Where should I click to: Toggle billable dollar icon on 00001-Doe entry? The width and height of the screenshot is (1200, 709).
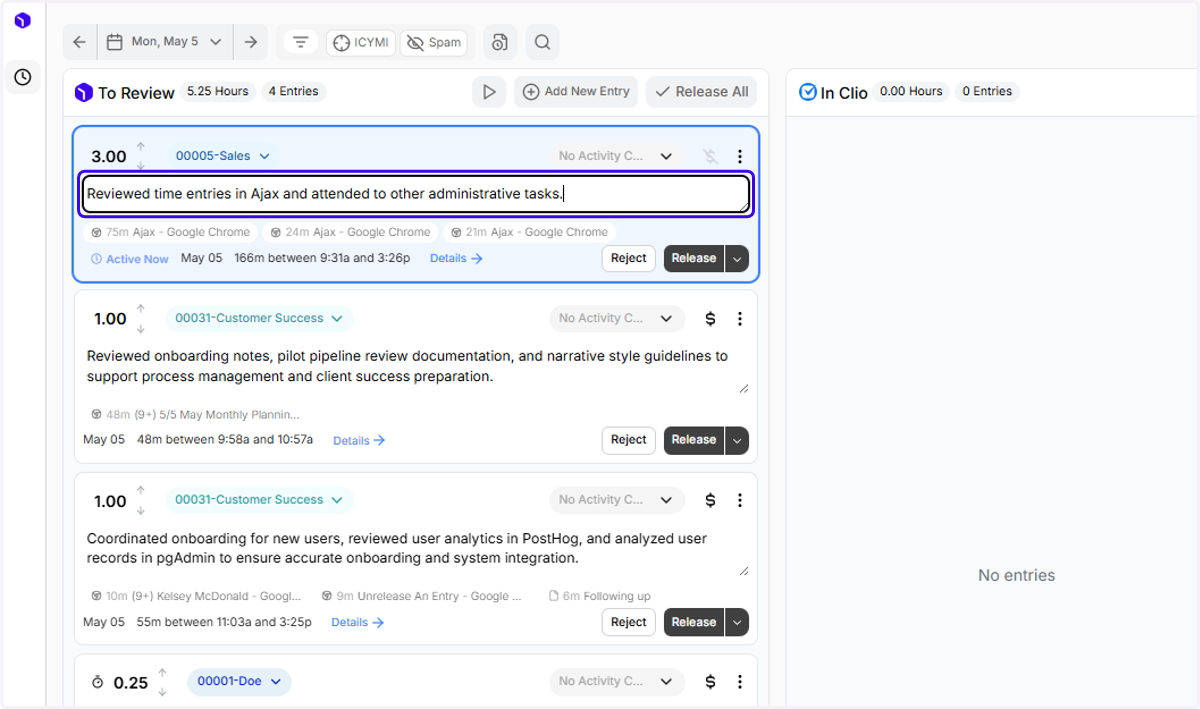click(x=710, y=682)
